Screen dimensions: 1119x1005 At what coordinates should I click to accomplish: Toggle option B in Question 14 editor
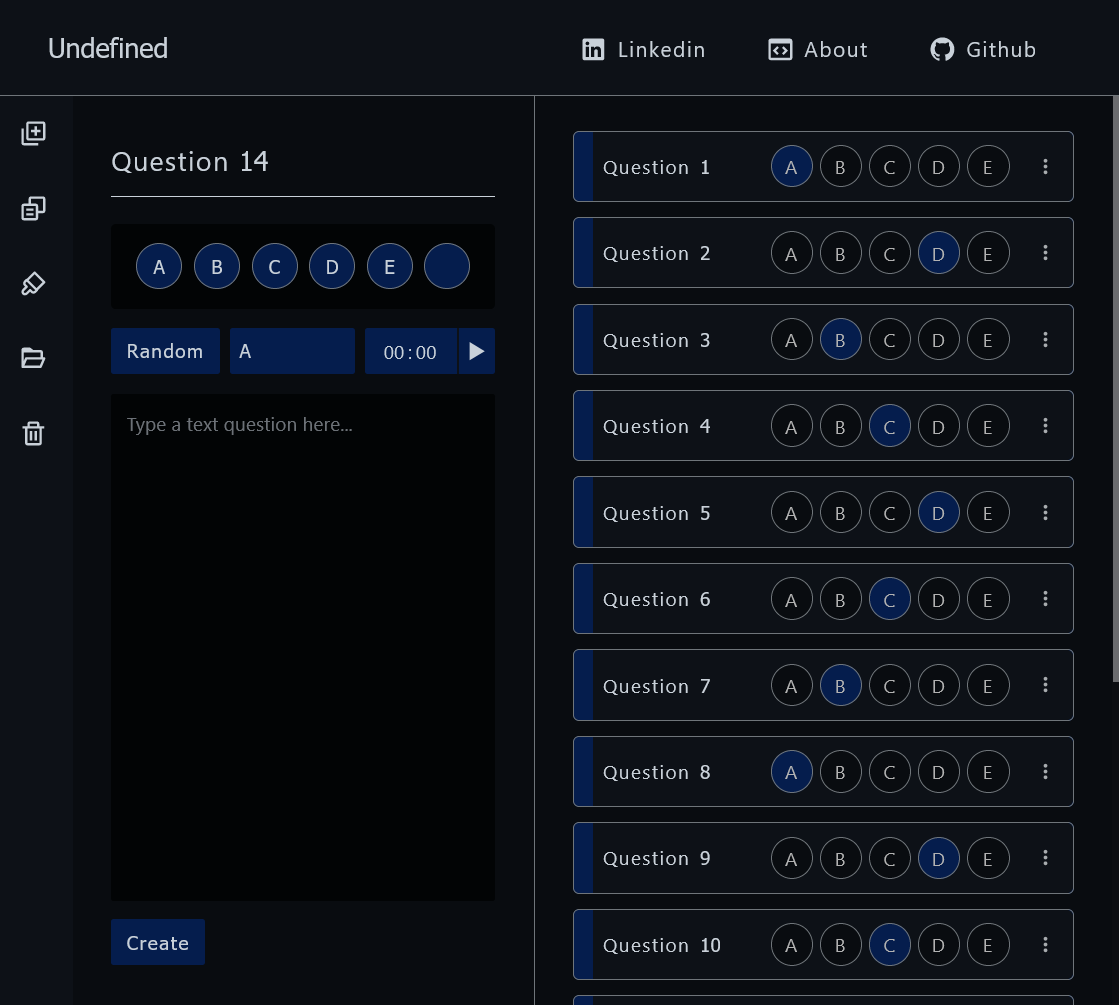click(217, 266)
